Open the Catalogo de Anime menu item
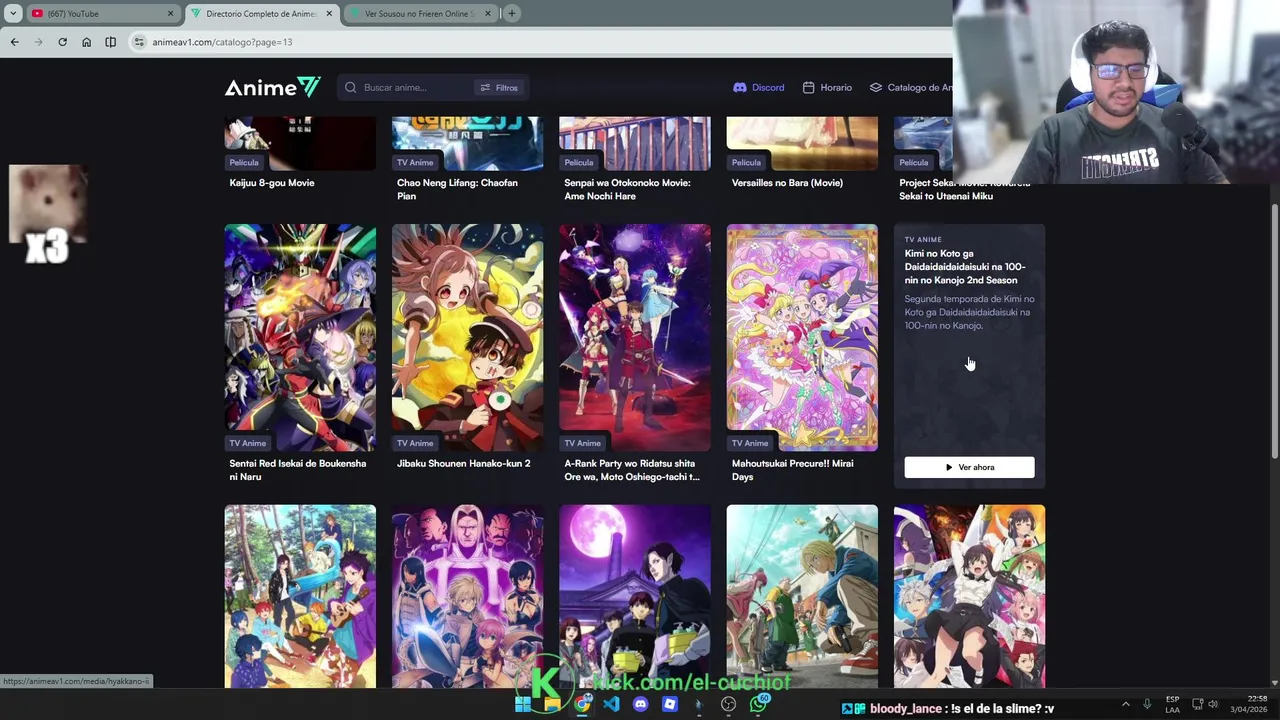 pos(910,88)
